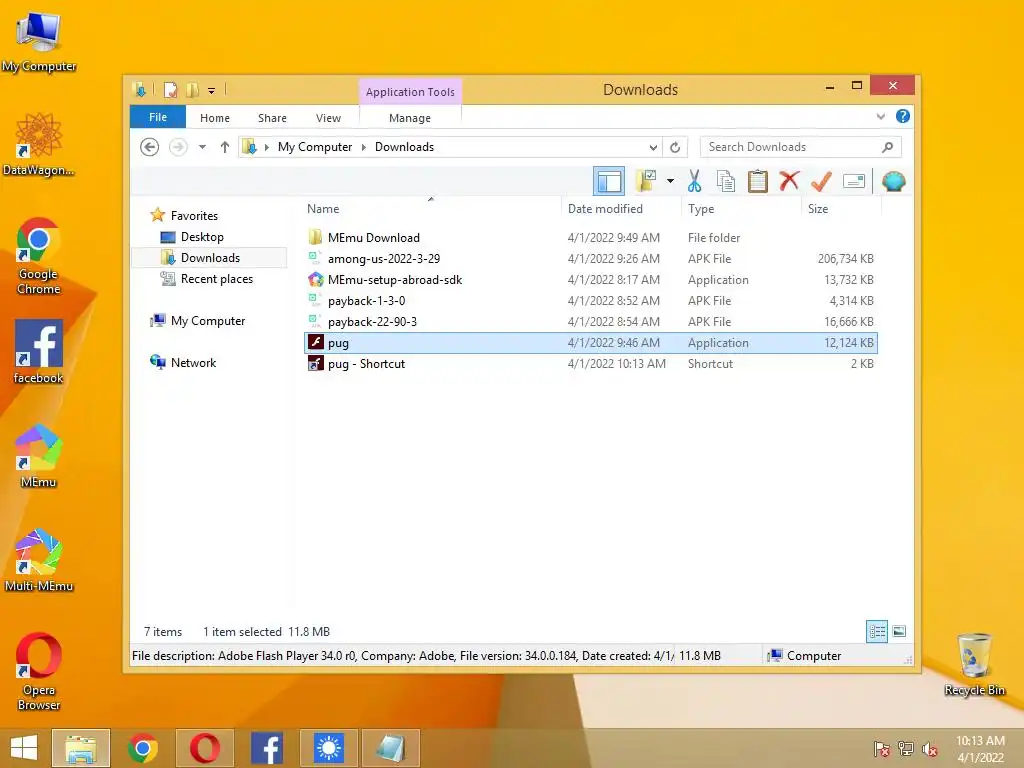Click the Forward navigation arrow
This screenshot has width=1024, height=768.
click(178, 147)
